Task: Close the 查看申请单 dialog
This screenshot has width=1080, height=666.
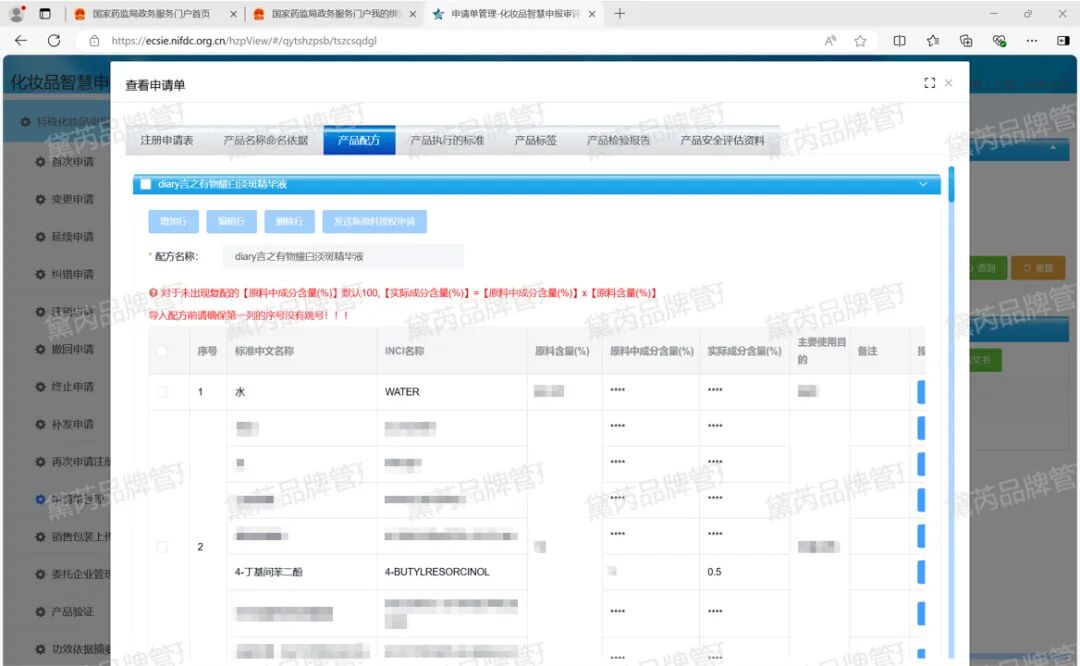Action: pyautogui.click(x=948, y=83)
